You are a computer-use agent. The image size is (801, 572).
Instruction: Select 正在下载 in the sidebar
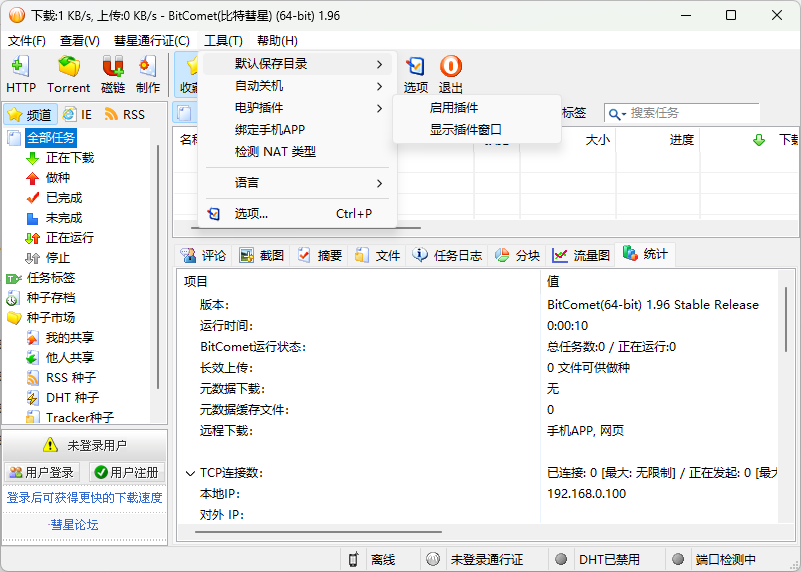(69, 158)
